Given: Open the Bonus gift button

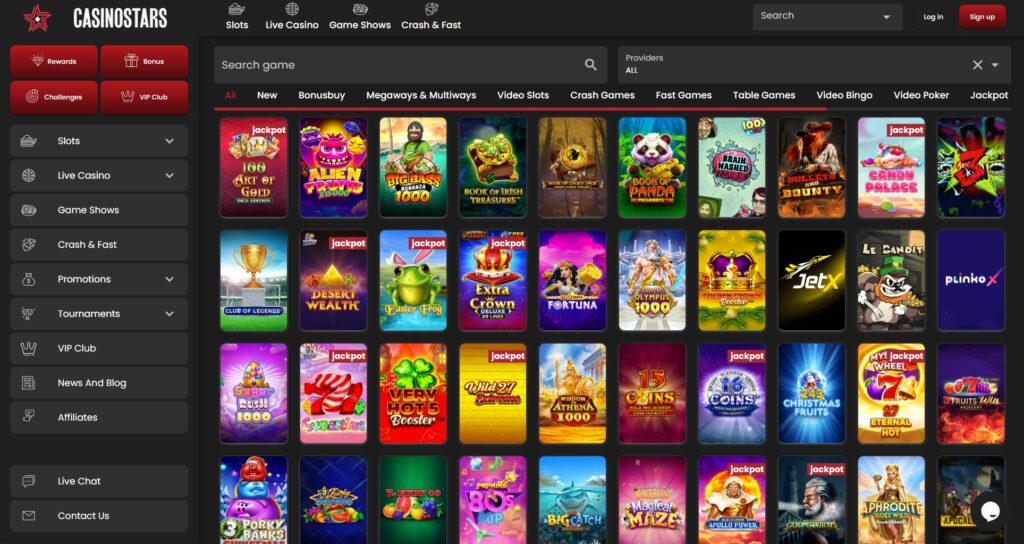Looking at the screenshot, I should coord(144,61).
